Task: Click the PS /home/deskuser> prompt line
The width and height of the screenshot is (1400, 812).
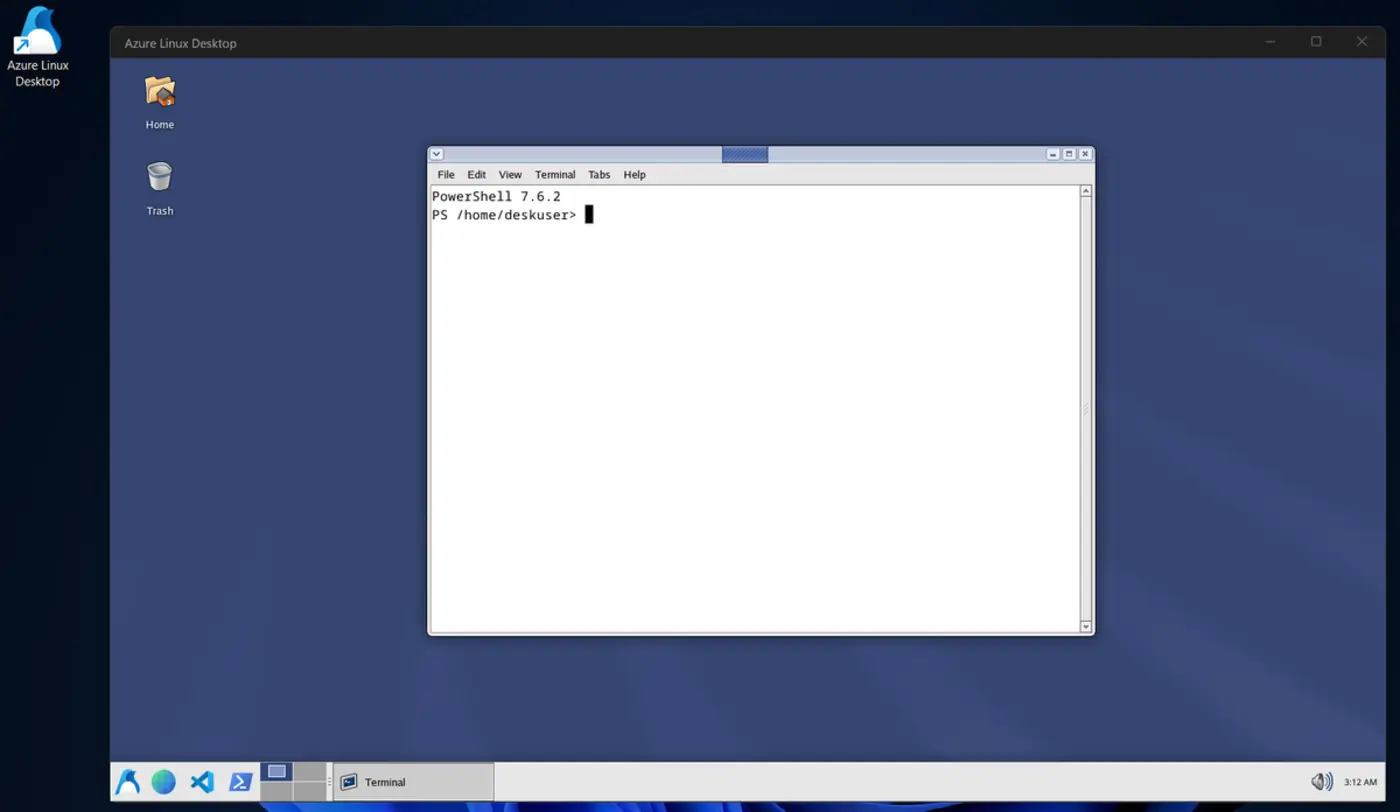Action: pyautogui.click(x=504, y=215)
